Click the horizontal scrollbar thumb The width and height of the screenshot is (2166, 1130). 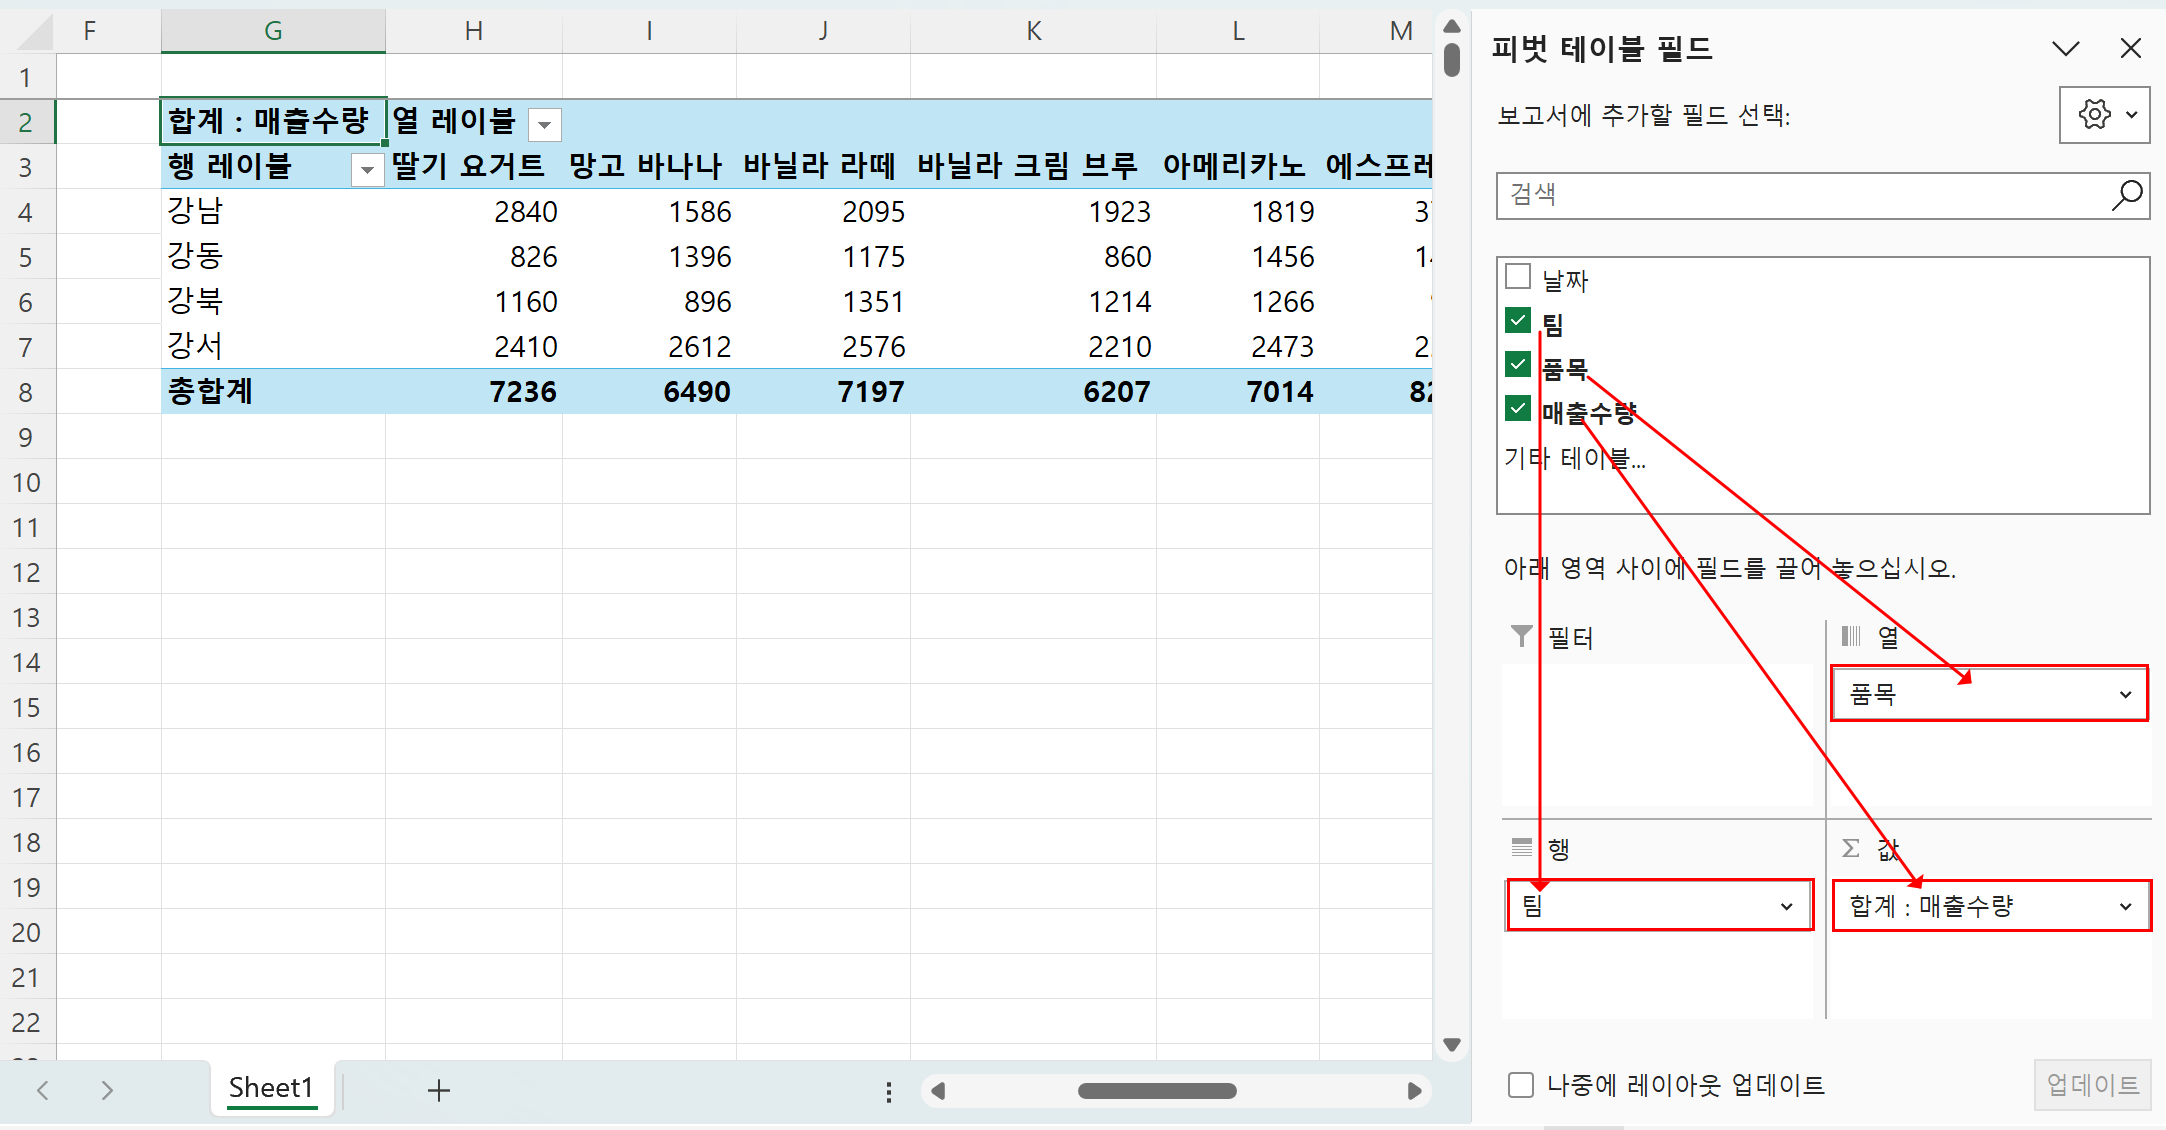pyautogui.click(x=1157, y=1091)
